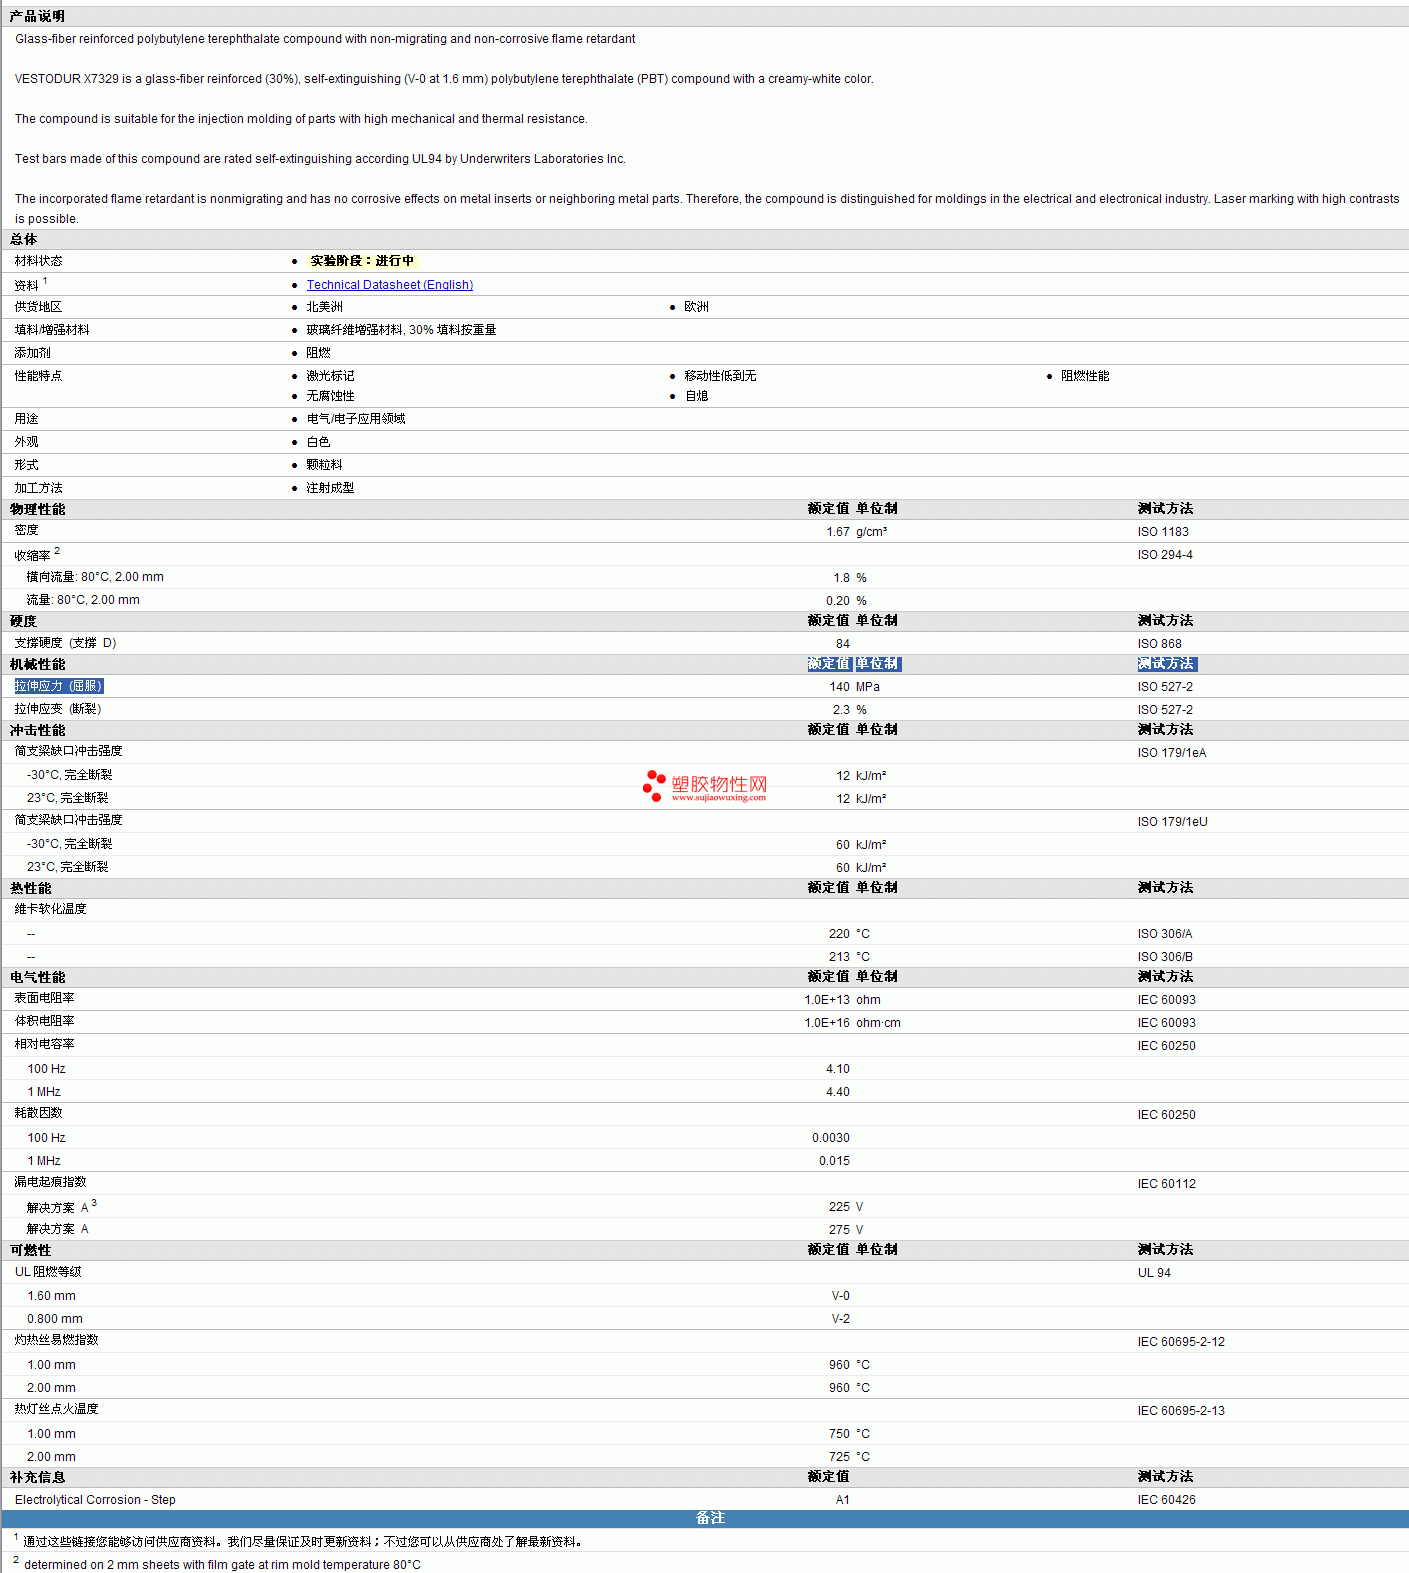Click the ISO 294-4 test method cell

click(1165, 555)
